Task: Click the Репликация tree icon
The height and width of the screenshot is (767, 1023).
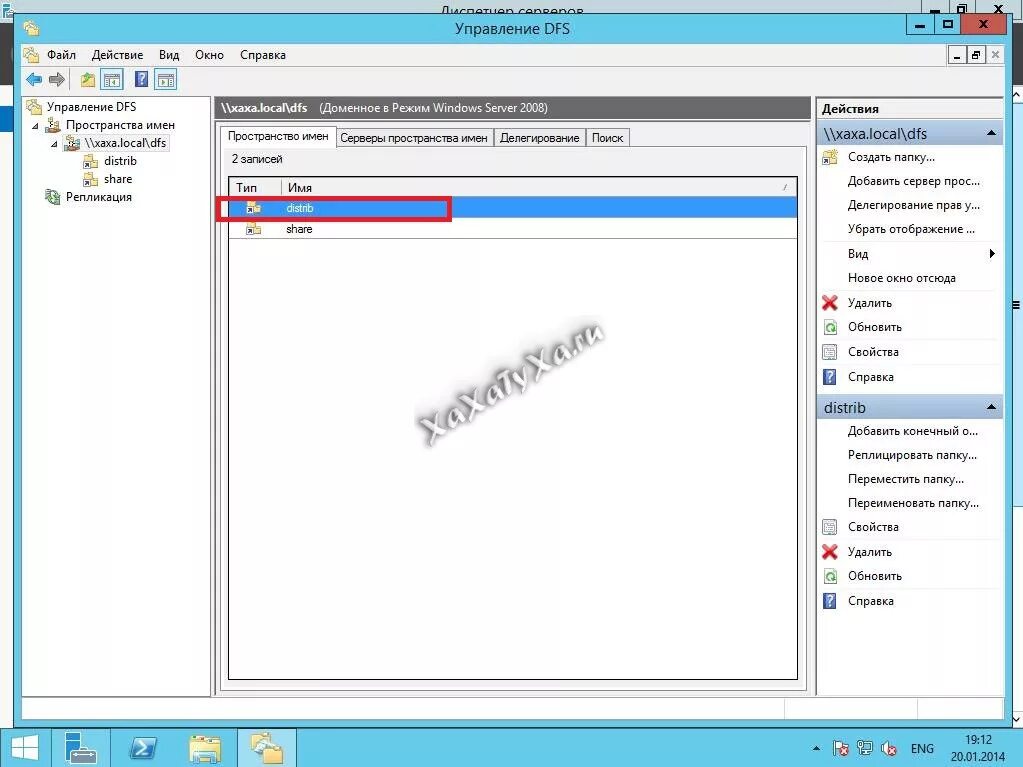Action: click(52, 197)
